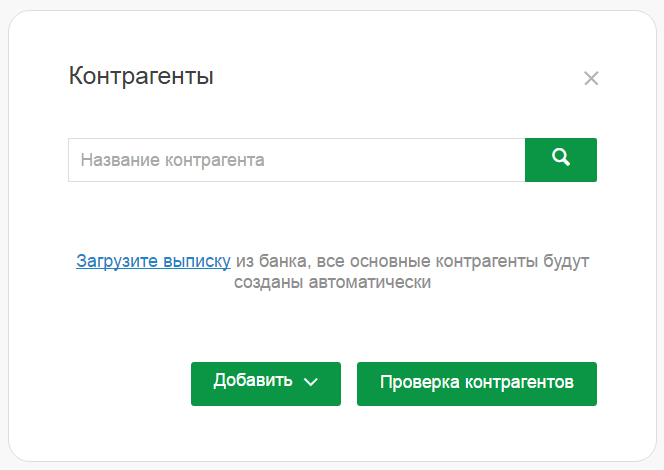Click the magnifying glass search icon
The height and width of the screenshot is (470, 664).
tap(561, 158)
